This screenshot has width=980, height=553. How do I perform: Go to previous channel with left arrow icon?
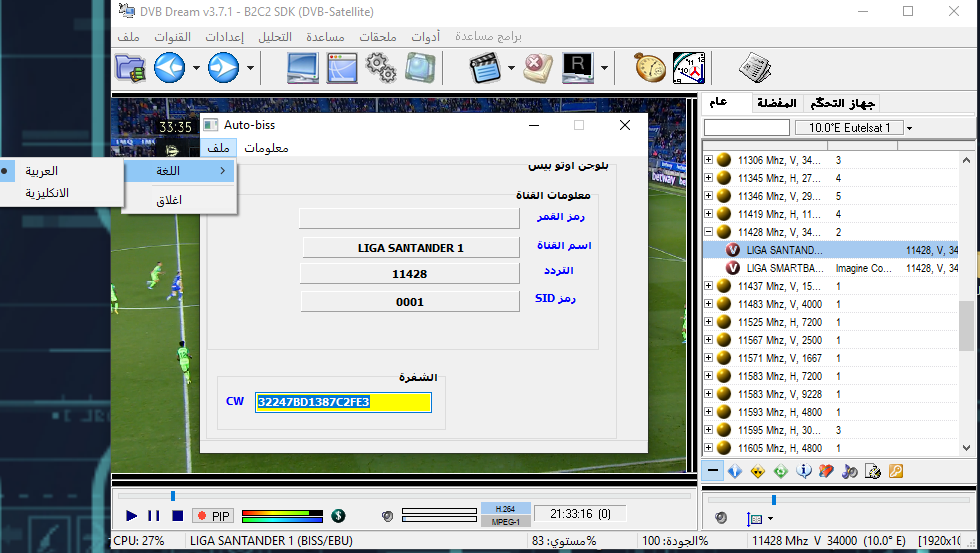click(x=169, y=67)
